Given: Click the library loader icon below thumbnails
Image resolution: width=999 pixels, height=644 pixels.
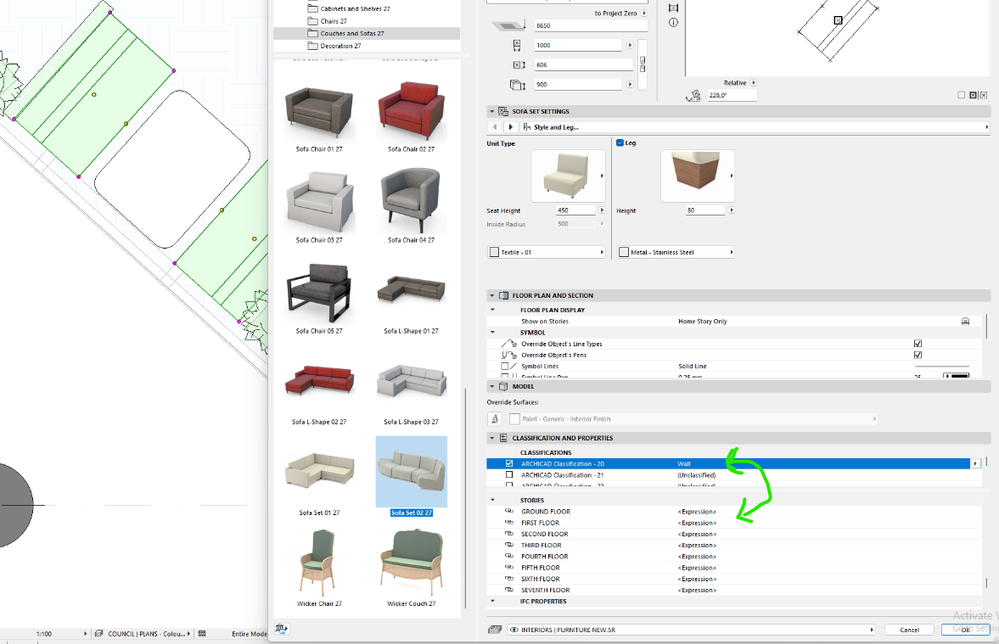Looking at the screenshot, I should [281, 629].
